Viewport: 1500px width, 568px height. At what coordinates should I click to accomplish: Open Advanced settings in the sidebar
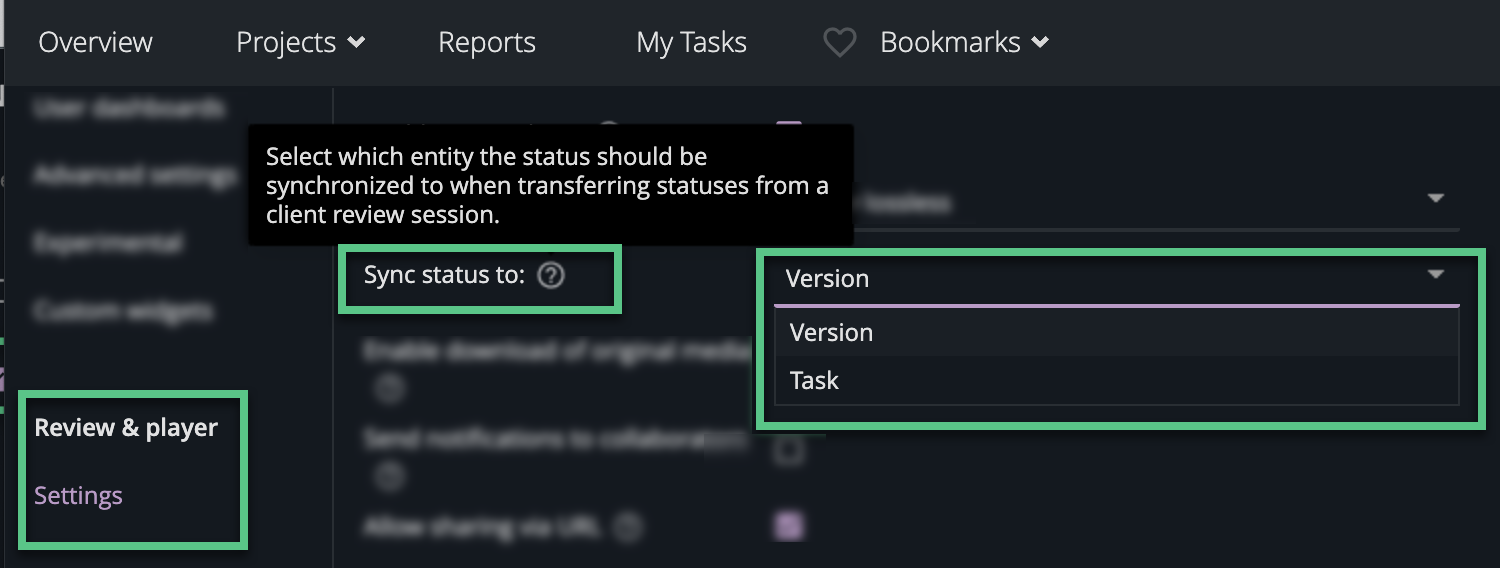point(135,175)
